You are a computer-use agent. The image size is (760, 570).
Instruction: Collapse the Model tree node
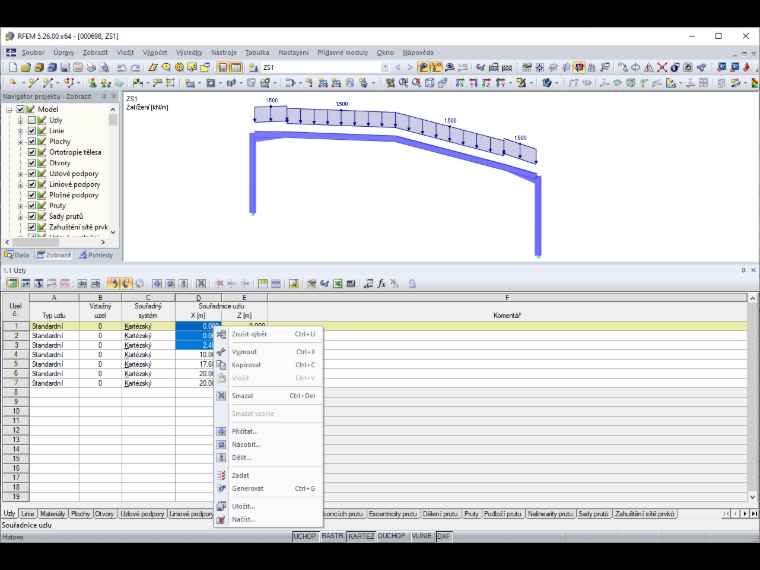pos(9,110)
